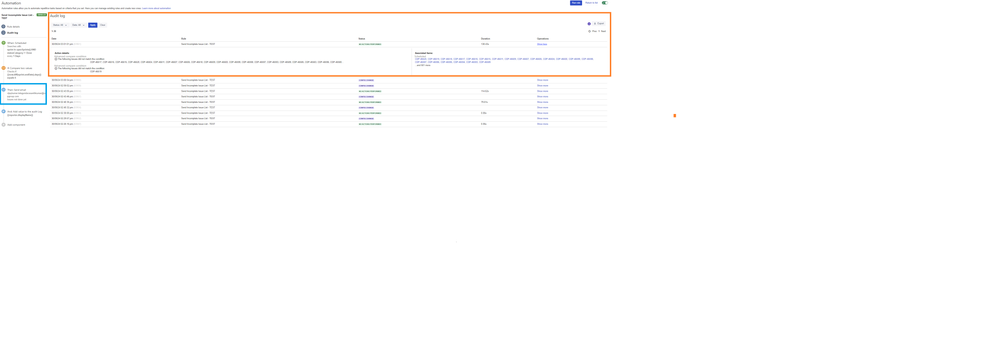
Task: Click the Operations column header
Action: pos(543,39)
